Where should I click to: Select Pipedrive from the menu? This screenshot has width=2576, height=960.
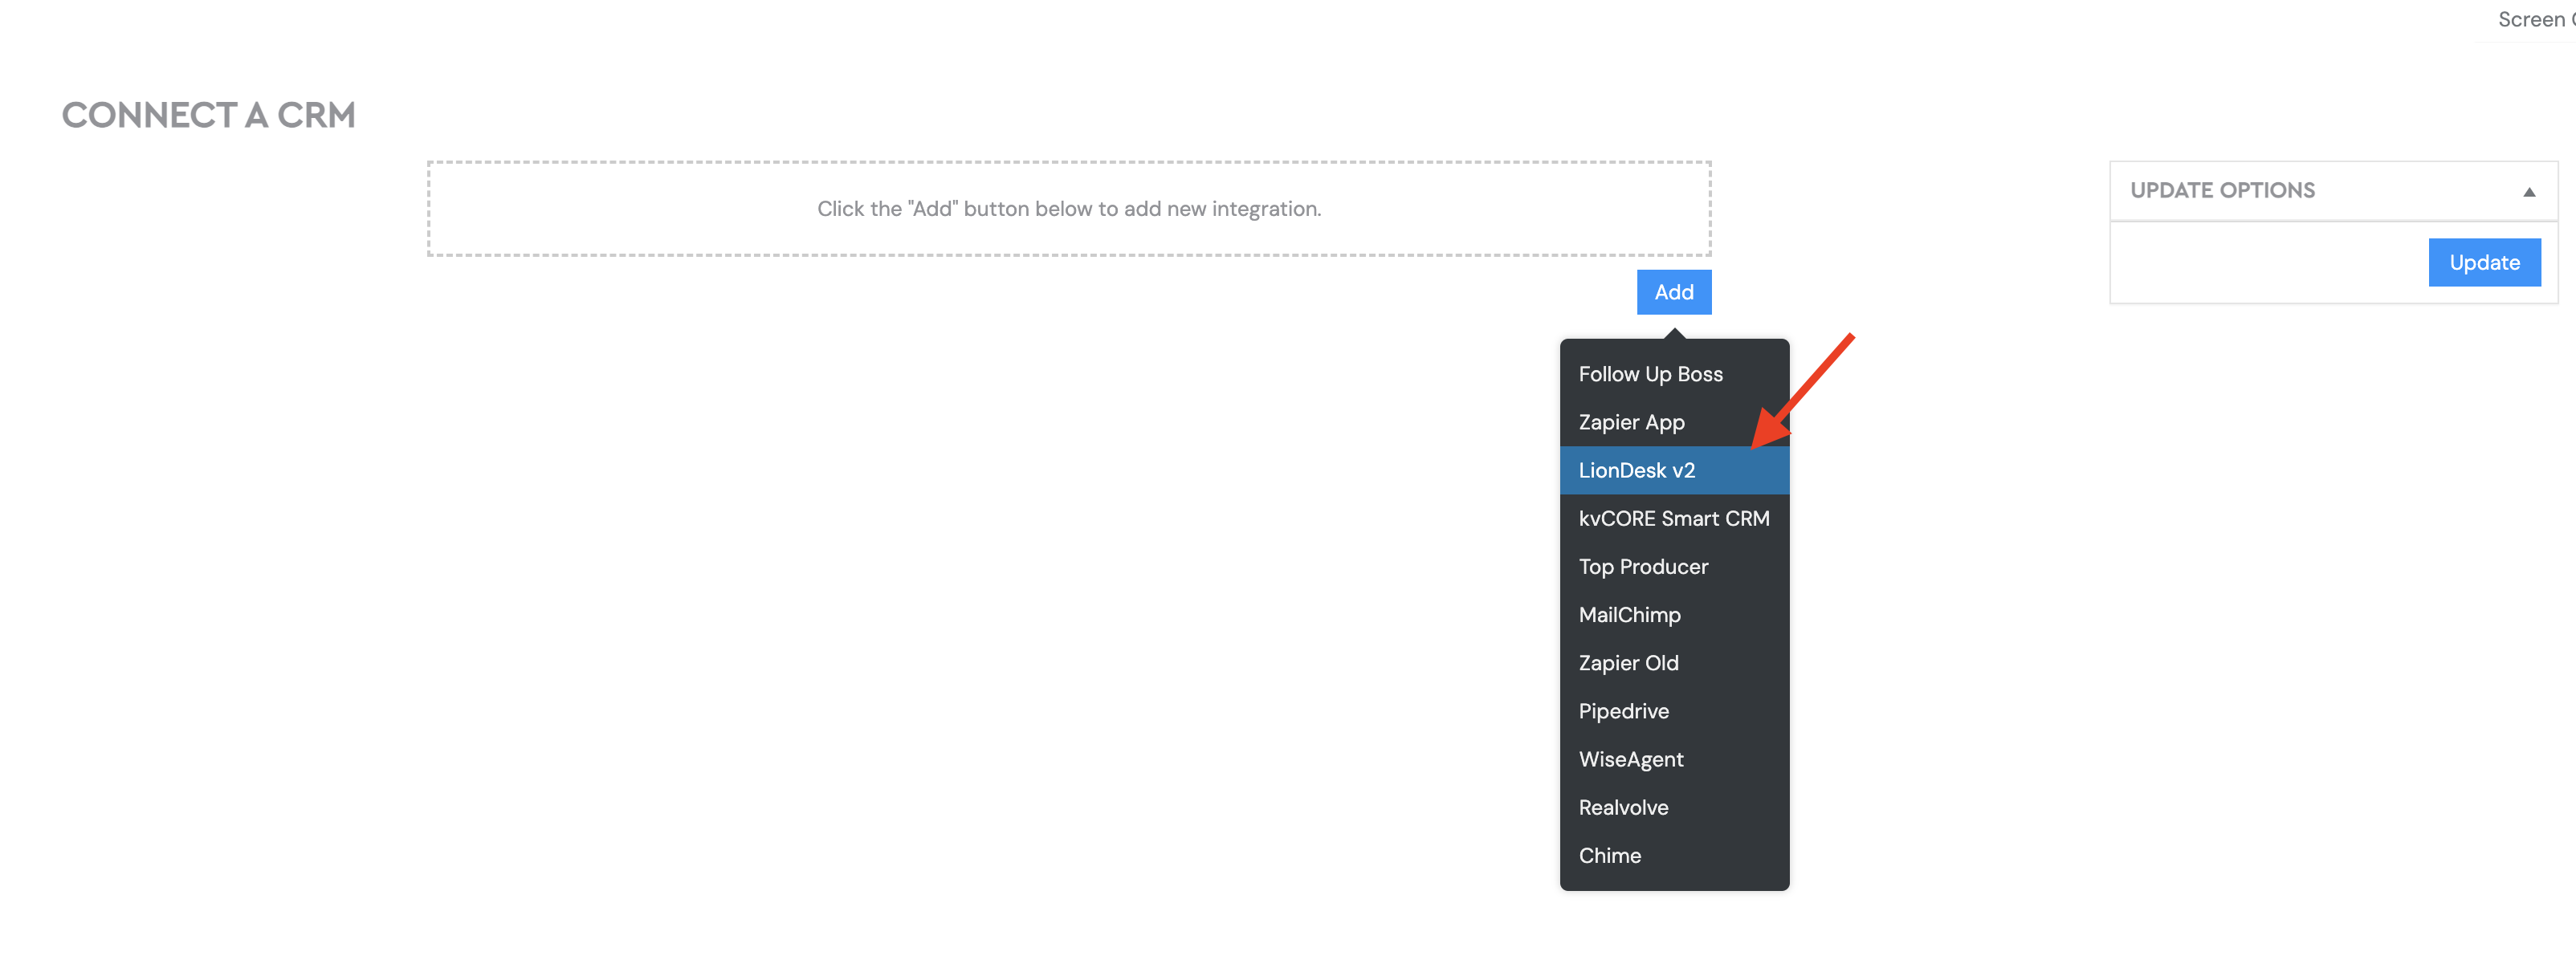pos(1674,711)
